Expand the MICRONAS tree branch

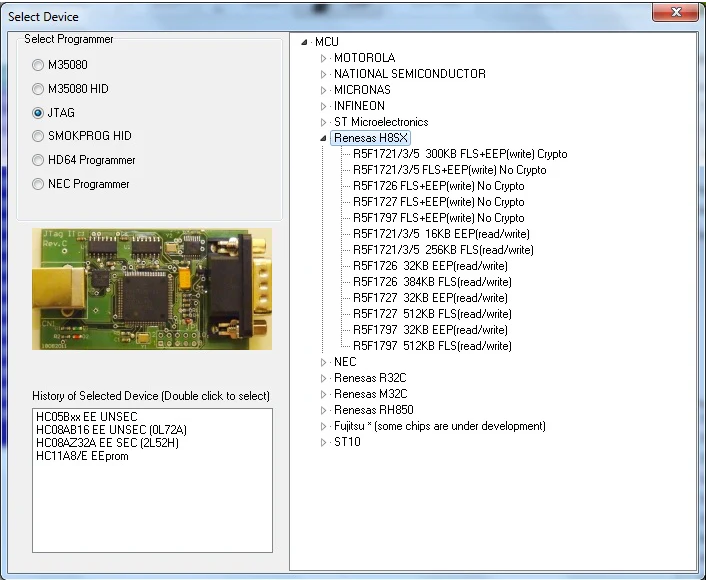click(323, 90)
